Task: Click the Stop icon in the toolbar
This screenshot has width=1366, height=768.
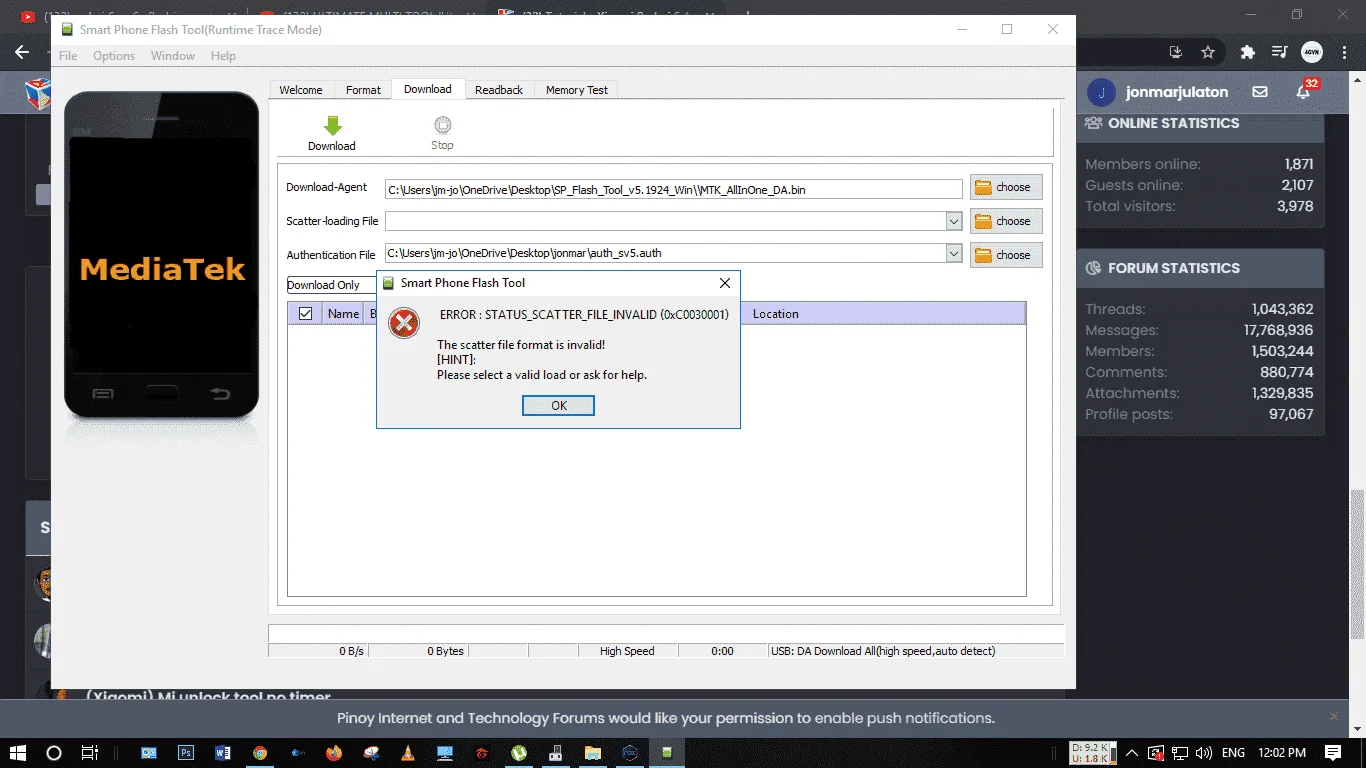Action: [x=442, y=125]
